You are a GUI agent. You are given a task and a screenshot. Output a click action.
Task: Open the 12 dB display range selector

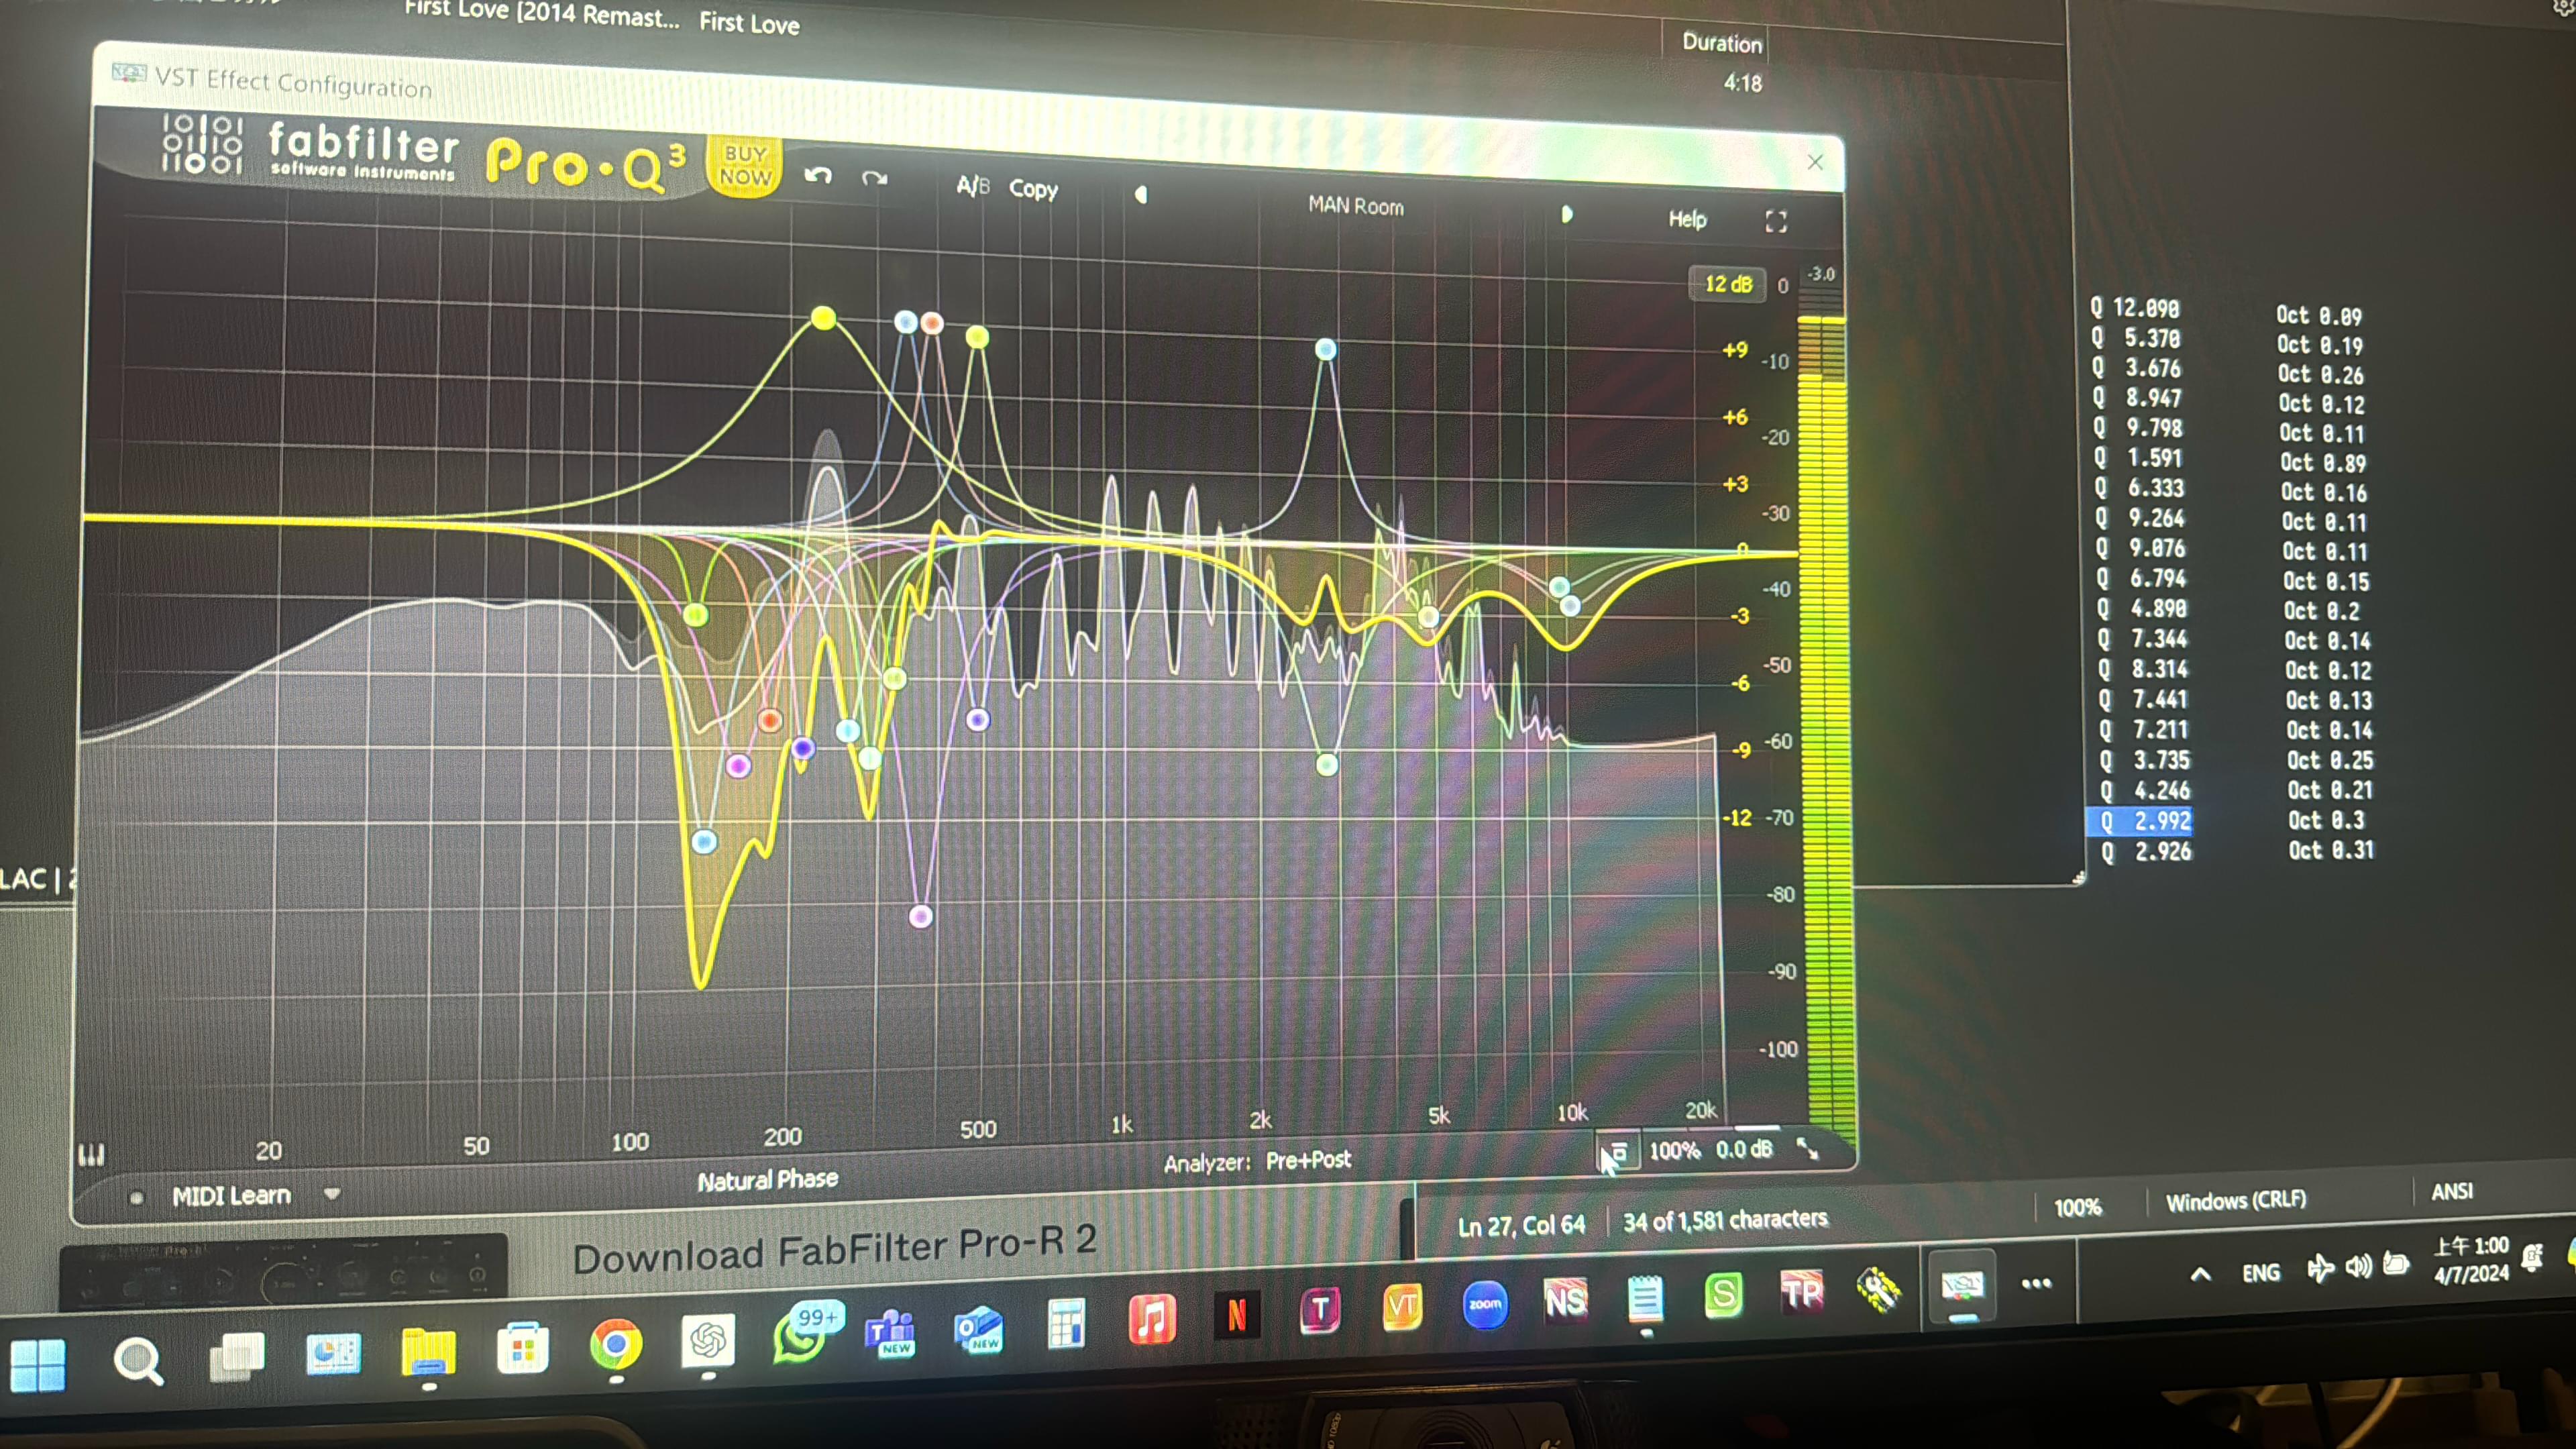point(1728,284)
